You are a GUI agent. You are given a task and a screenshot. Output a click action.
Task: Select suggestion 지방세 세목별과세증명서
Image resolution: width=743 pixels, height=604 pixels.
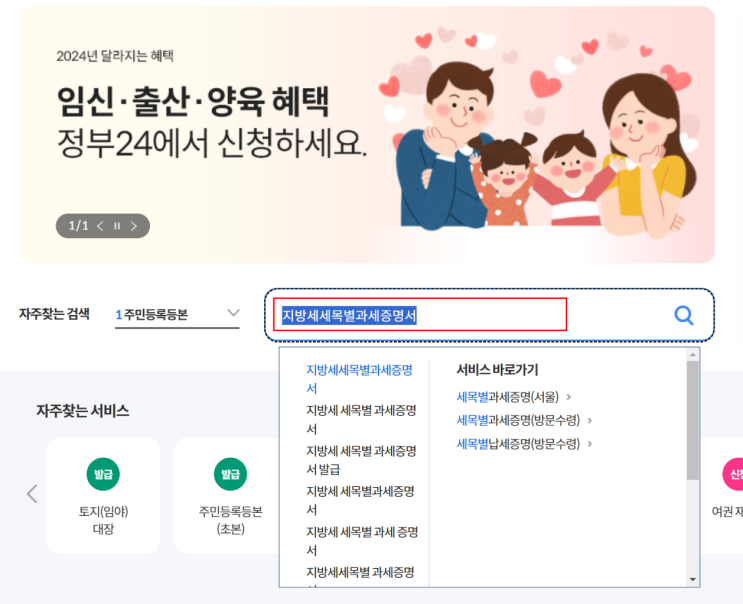click(x=360, y=500)
